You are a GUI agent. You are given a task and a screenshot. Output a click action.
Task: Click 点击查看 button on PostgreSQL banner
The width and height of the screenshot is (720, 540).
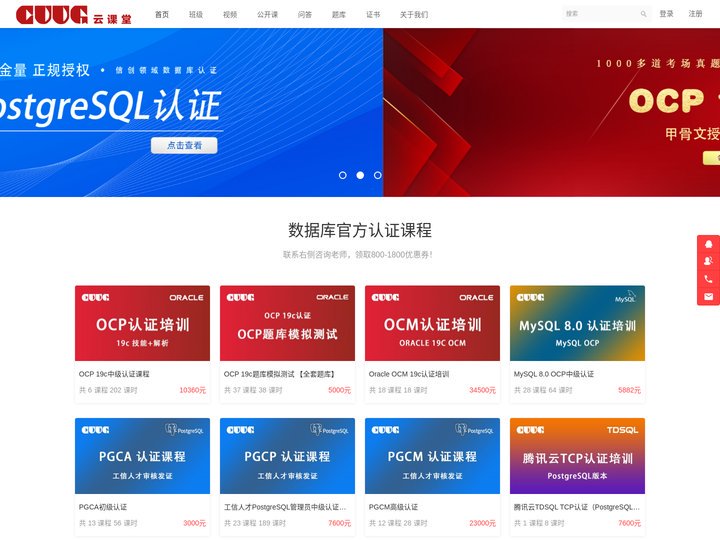(x=184, y=146)
